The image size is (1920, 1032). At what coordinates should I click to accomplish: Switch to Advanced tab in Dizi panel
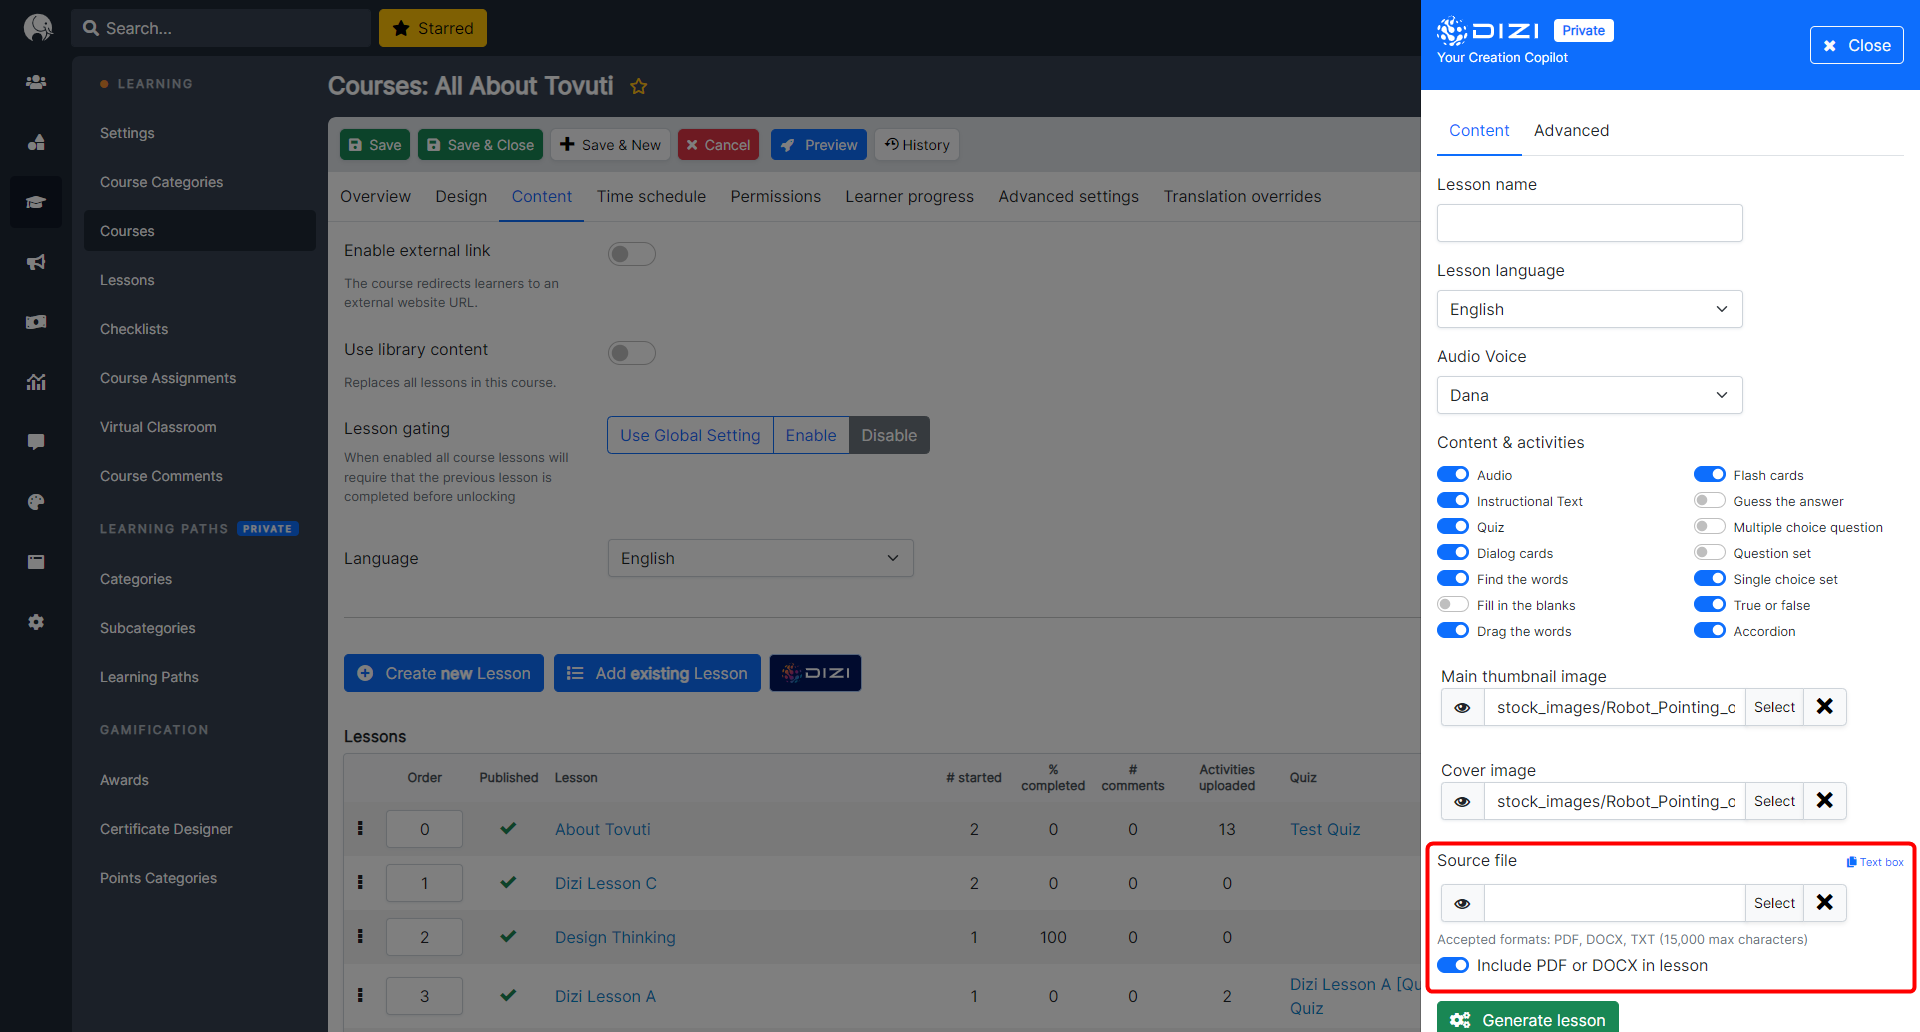(1571, 131)
